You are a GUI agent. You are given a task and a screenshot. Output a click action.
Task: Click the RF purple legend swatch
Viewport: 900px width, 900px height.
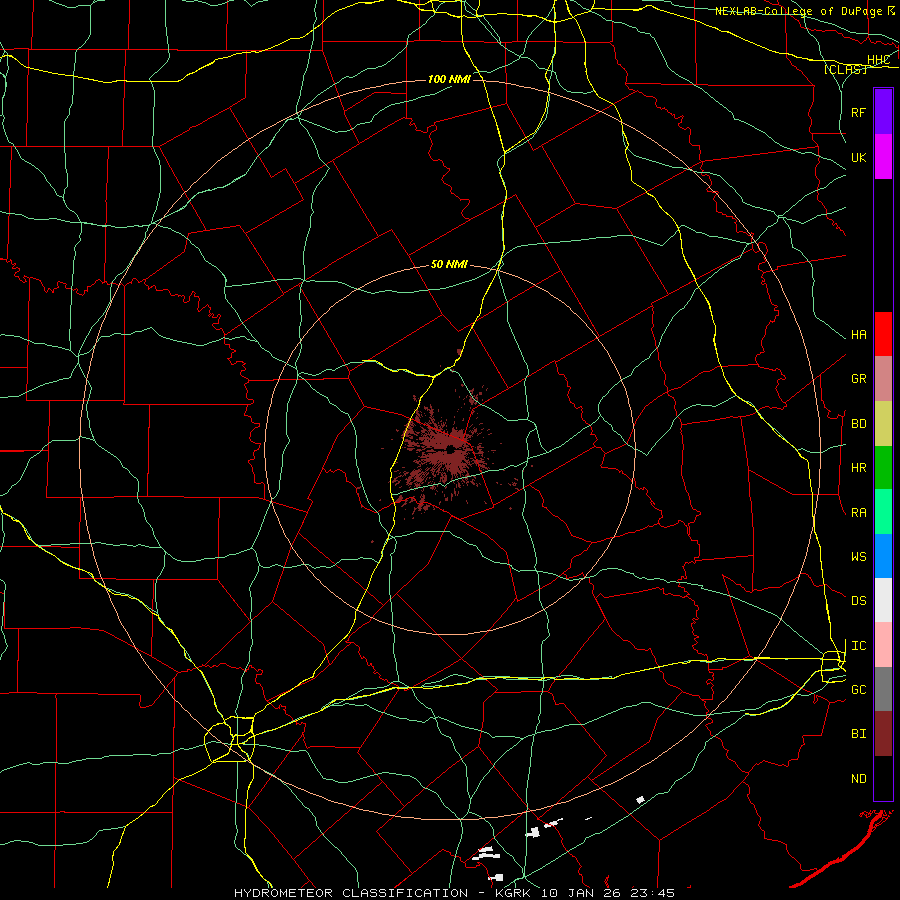[883, 112]
